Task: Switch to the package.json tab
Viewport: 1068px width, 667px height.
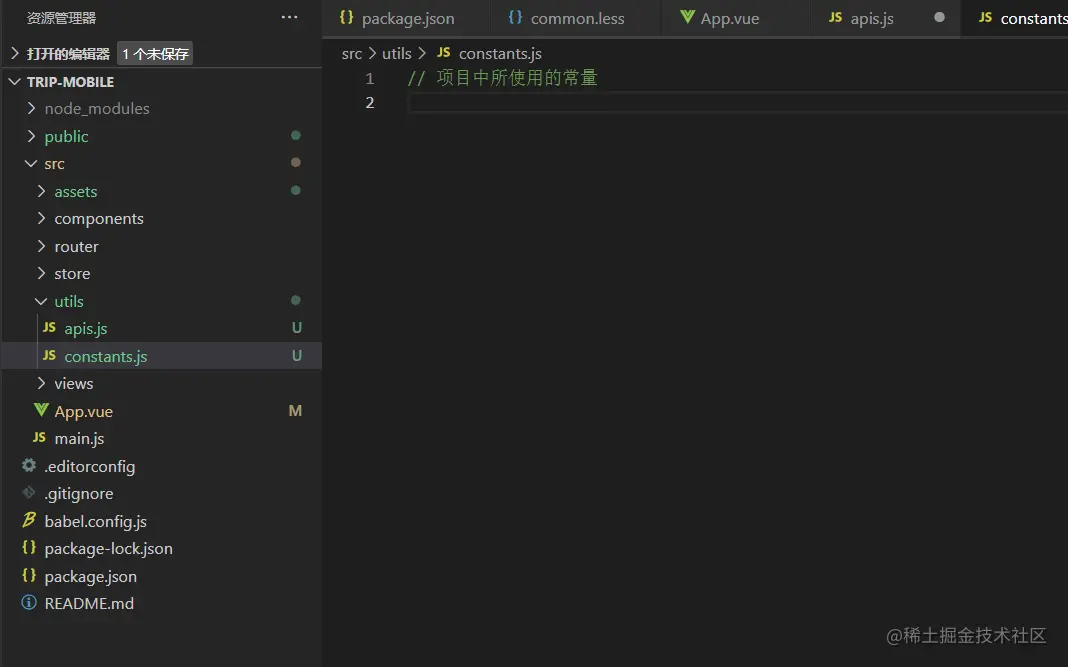Action: tap(405, 18)
